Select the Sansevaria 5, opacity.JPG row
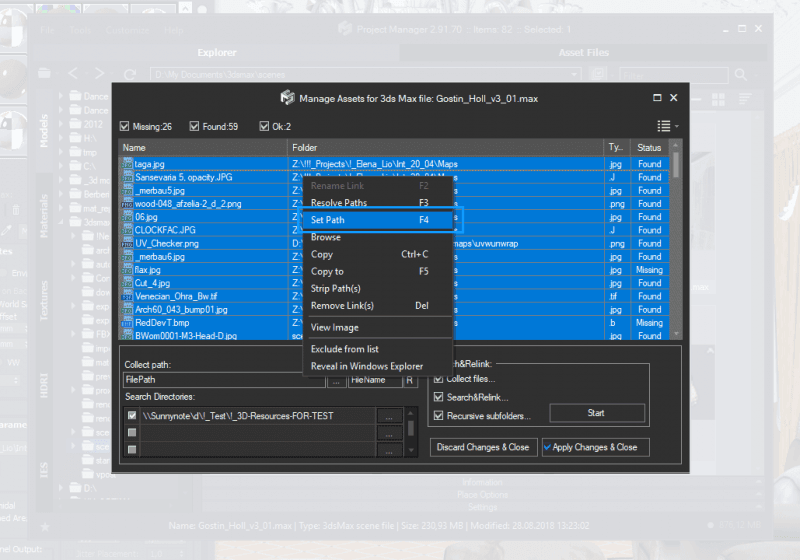Viewport: 800px width, 560px height. (x=393, y=177)
